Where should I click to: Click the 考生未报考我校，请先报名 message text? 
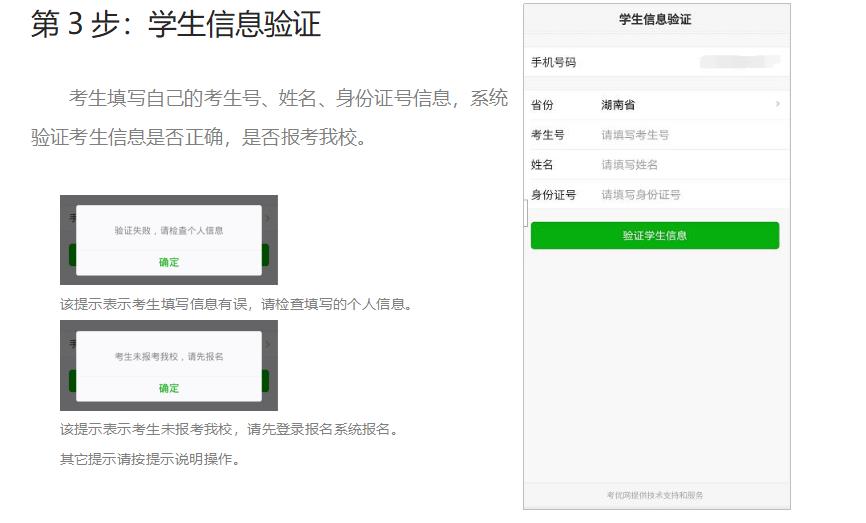[169, 356]
